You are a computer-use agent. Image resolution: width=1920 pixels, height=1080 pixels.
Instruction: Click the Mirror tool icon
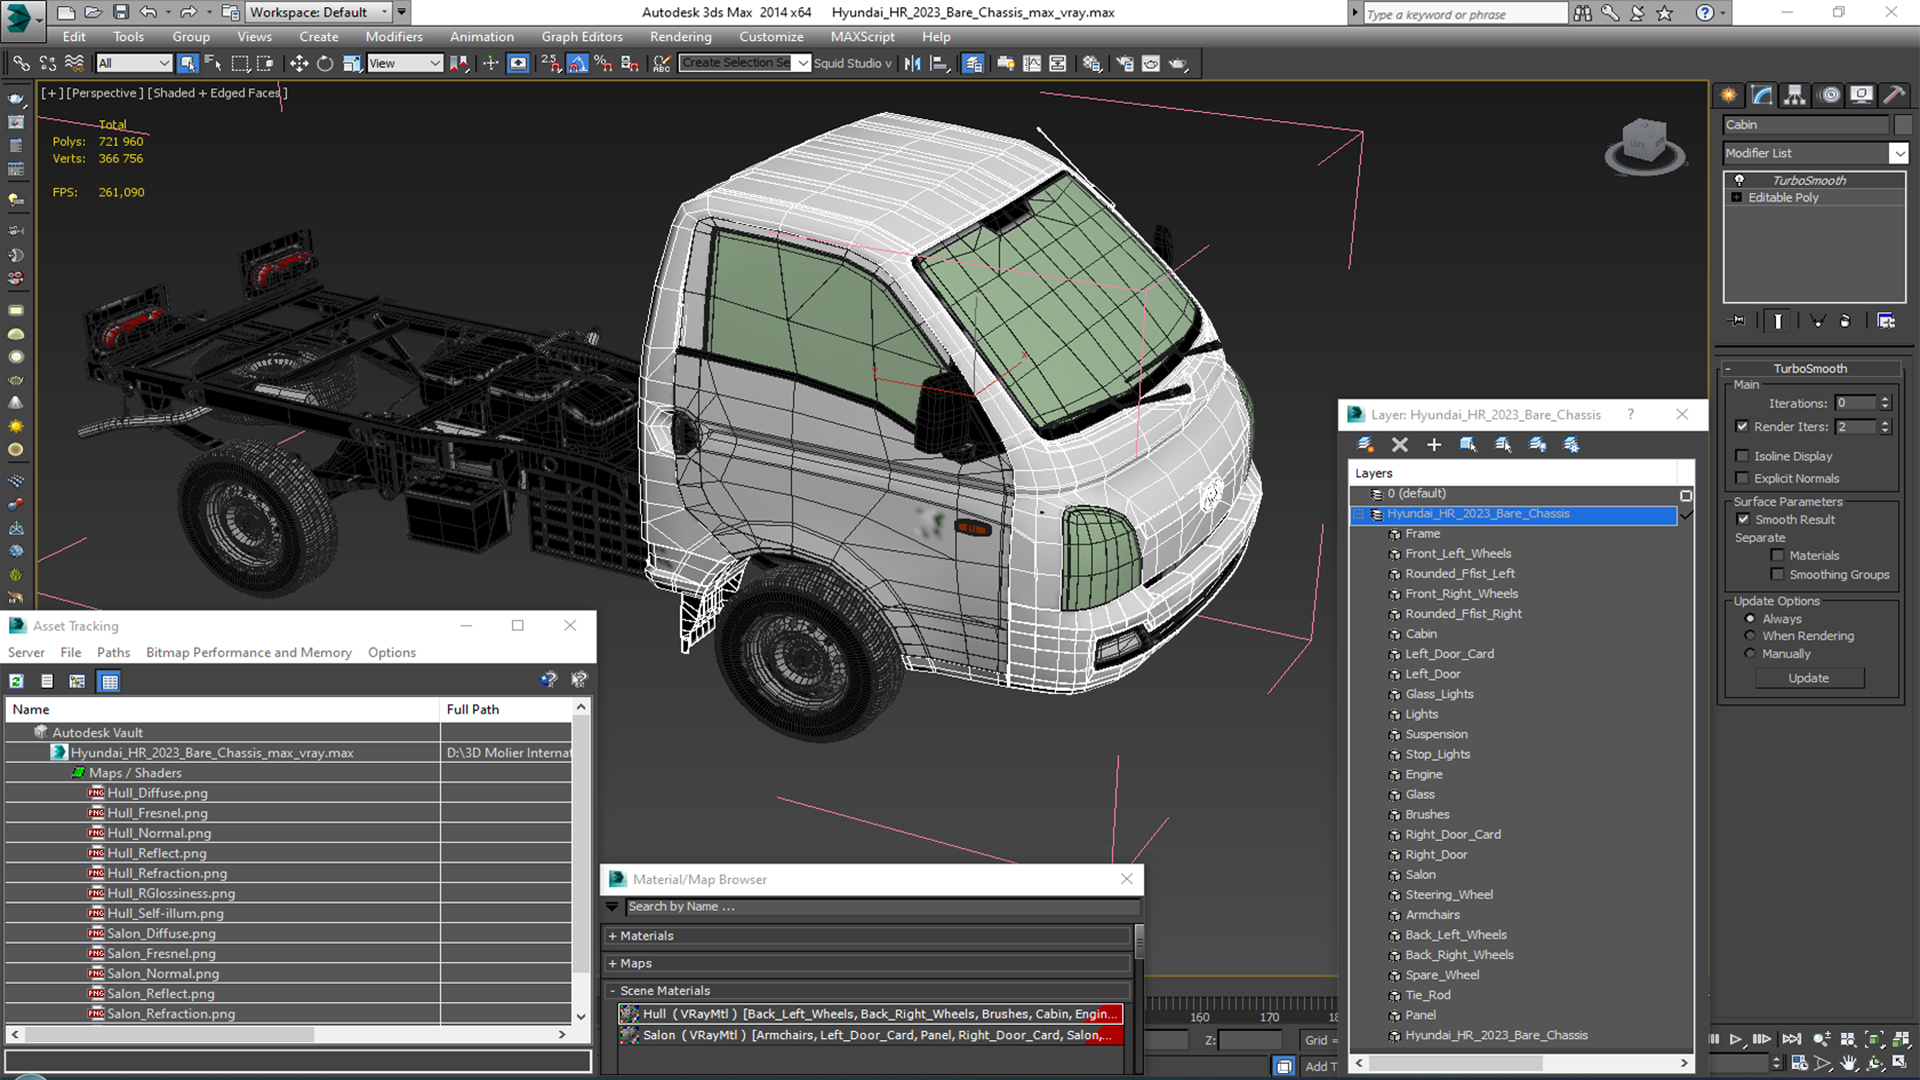pyautogui.click(x=912, y=63)
